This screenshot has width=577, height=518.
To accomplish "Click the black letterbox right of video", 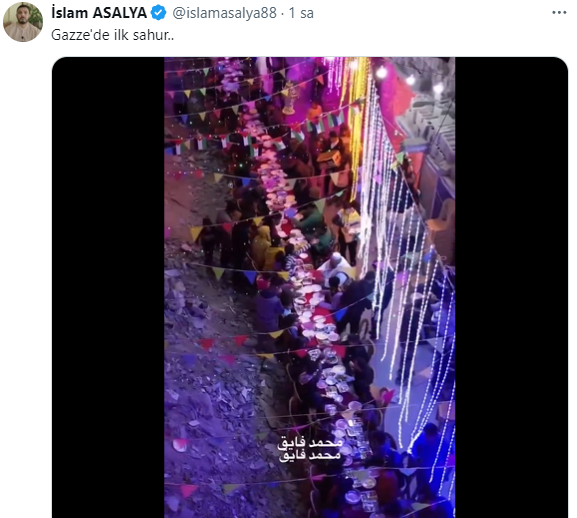I will (511, 287).
